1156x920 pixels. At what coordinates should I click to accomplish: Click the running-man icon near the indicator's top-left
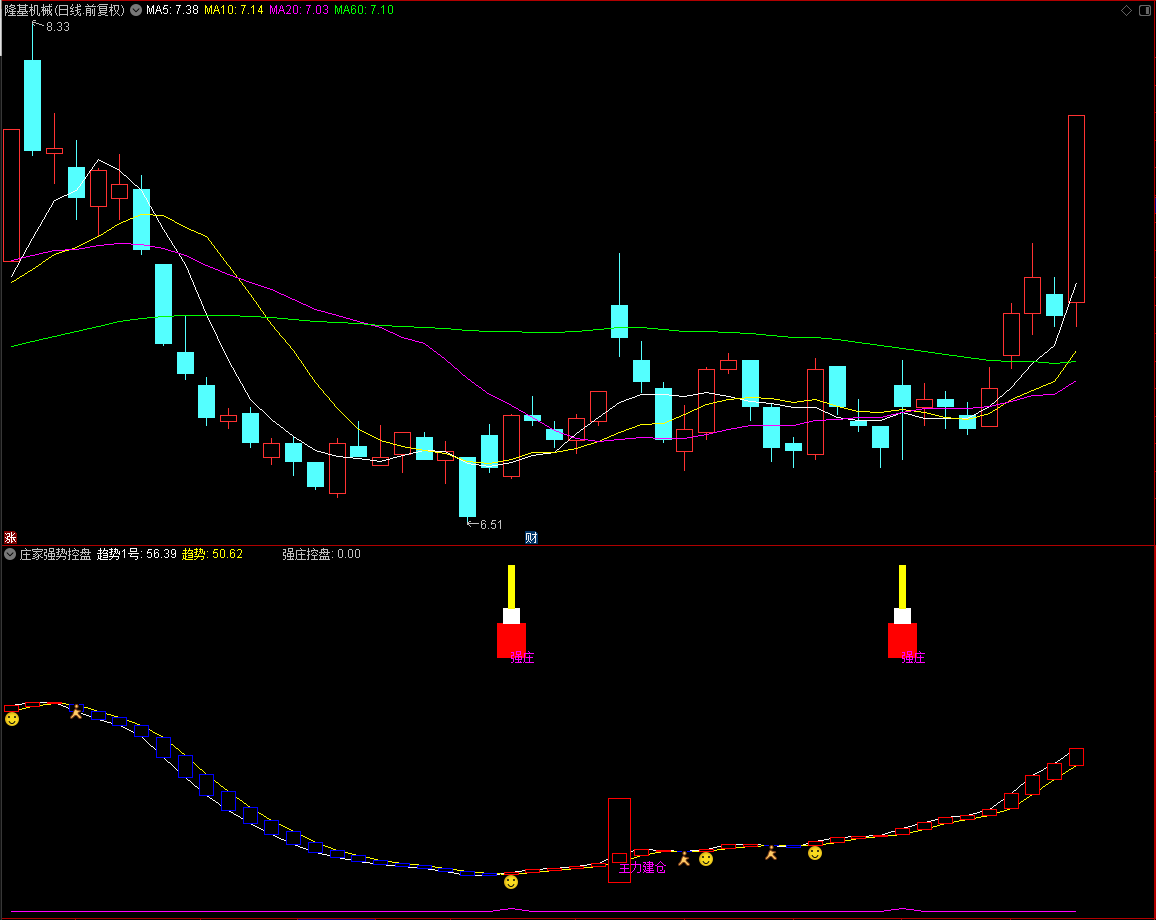(x=76, y=711)
